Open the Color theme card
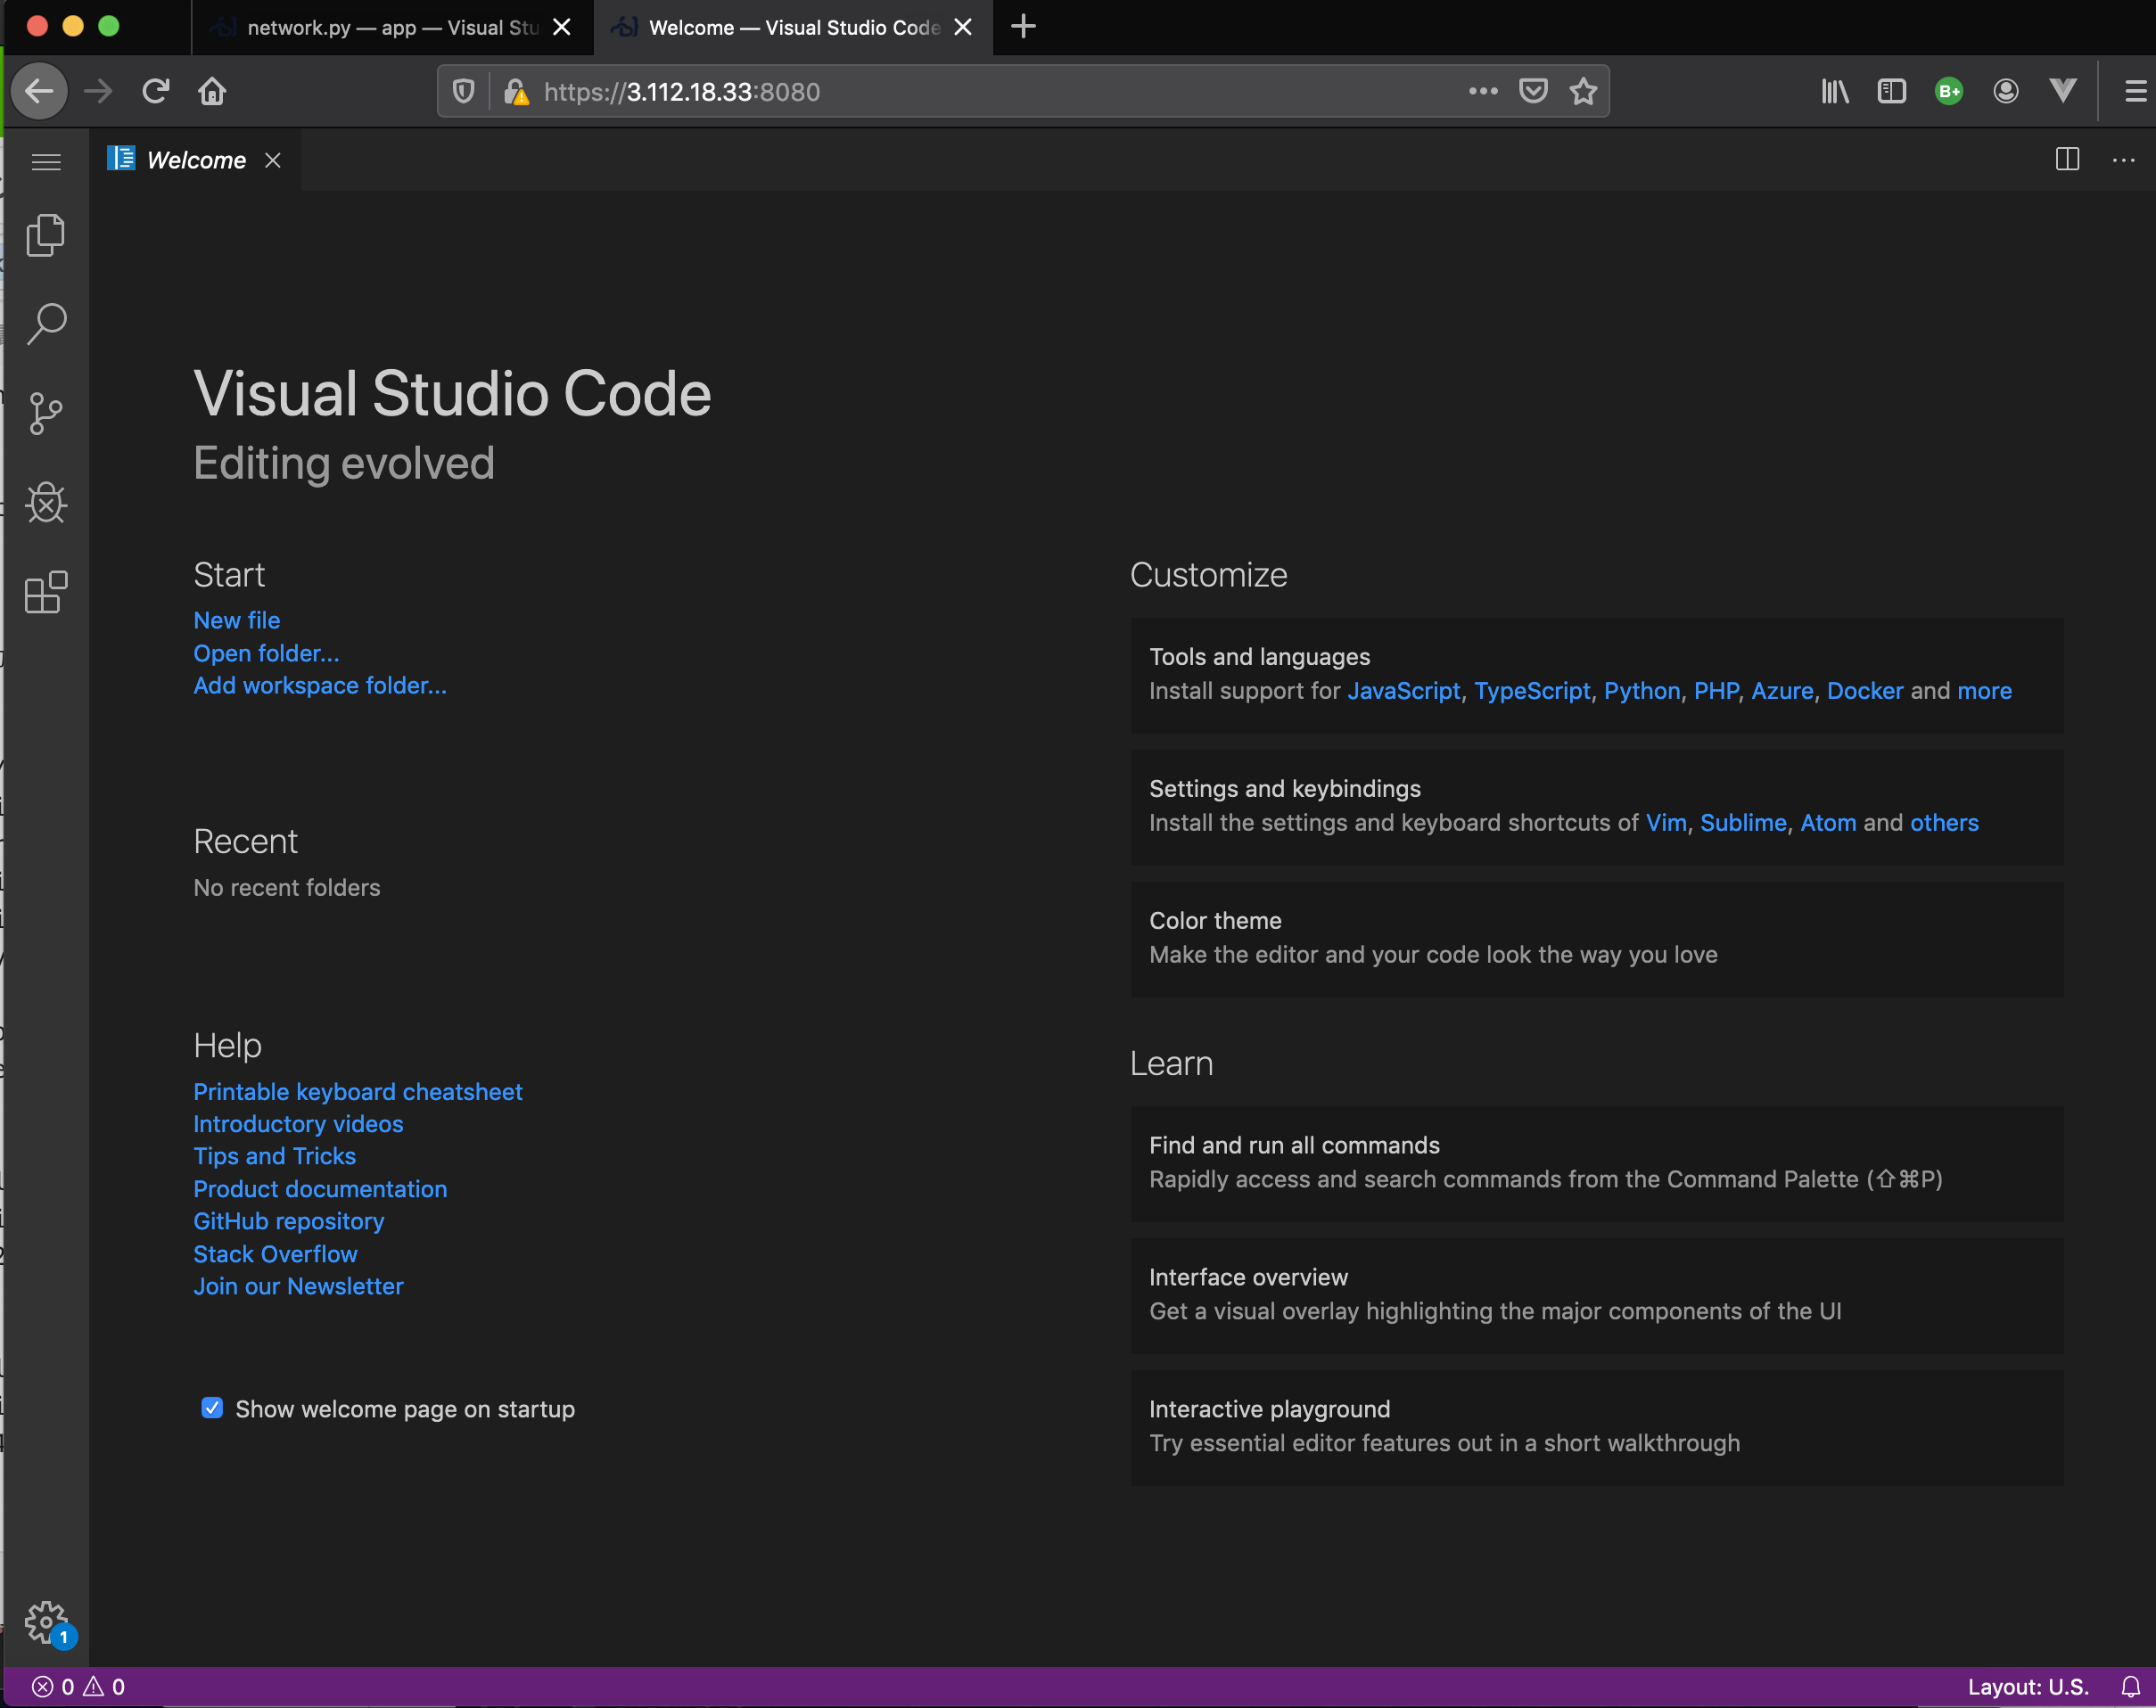 (x=1597, y=938)
